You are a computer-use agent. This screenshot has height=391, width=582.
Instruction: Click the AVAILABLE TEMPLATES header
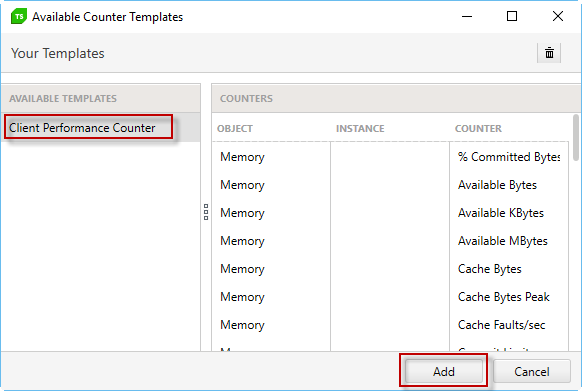[x=63, y=98]
